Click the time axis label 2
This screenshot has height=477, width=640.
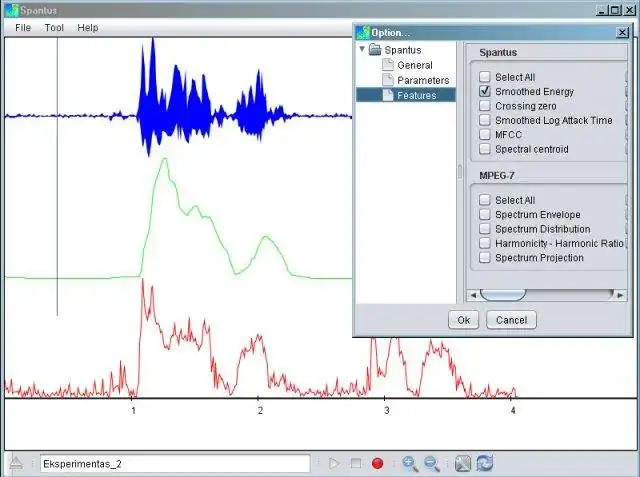260,410
